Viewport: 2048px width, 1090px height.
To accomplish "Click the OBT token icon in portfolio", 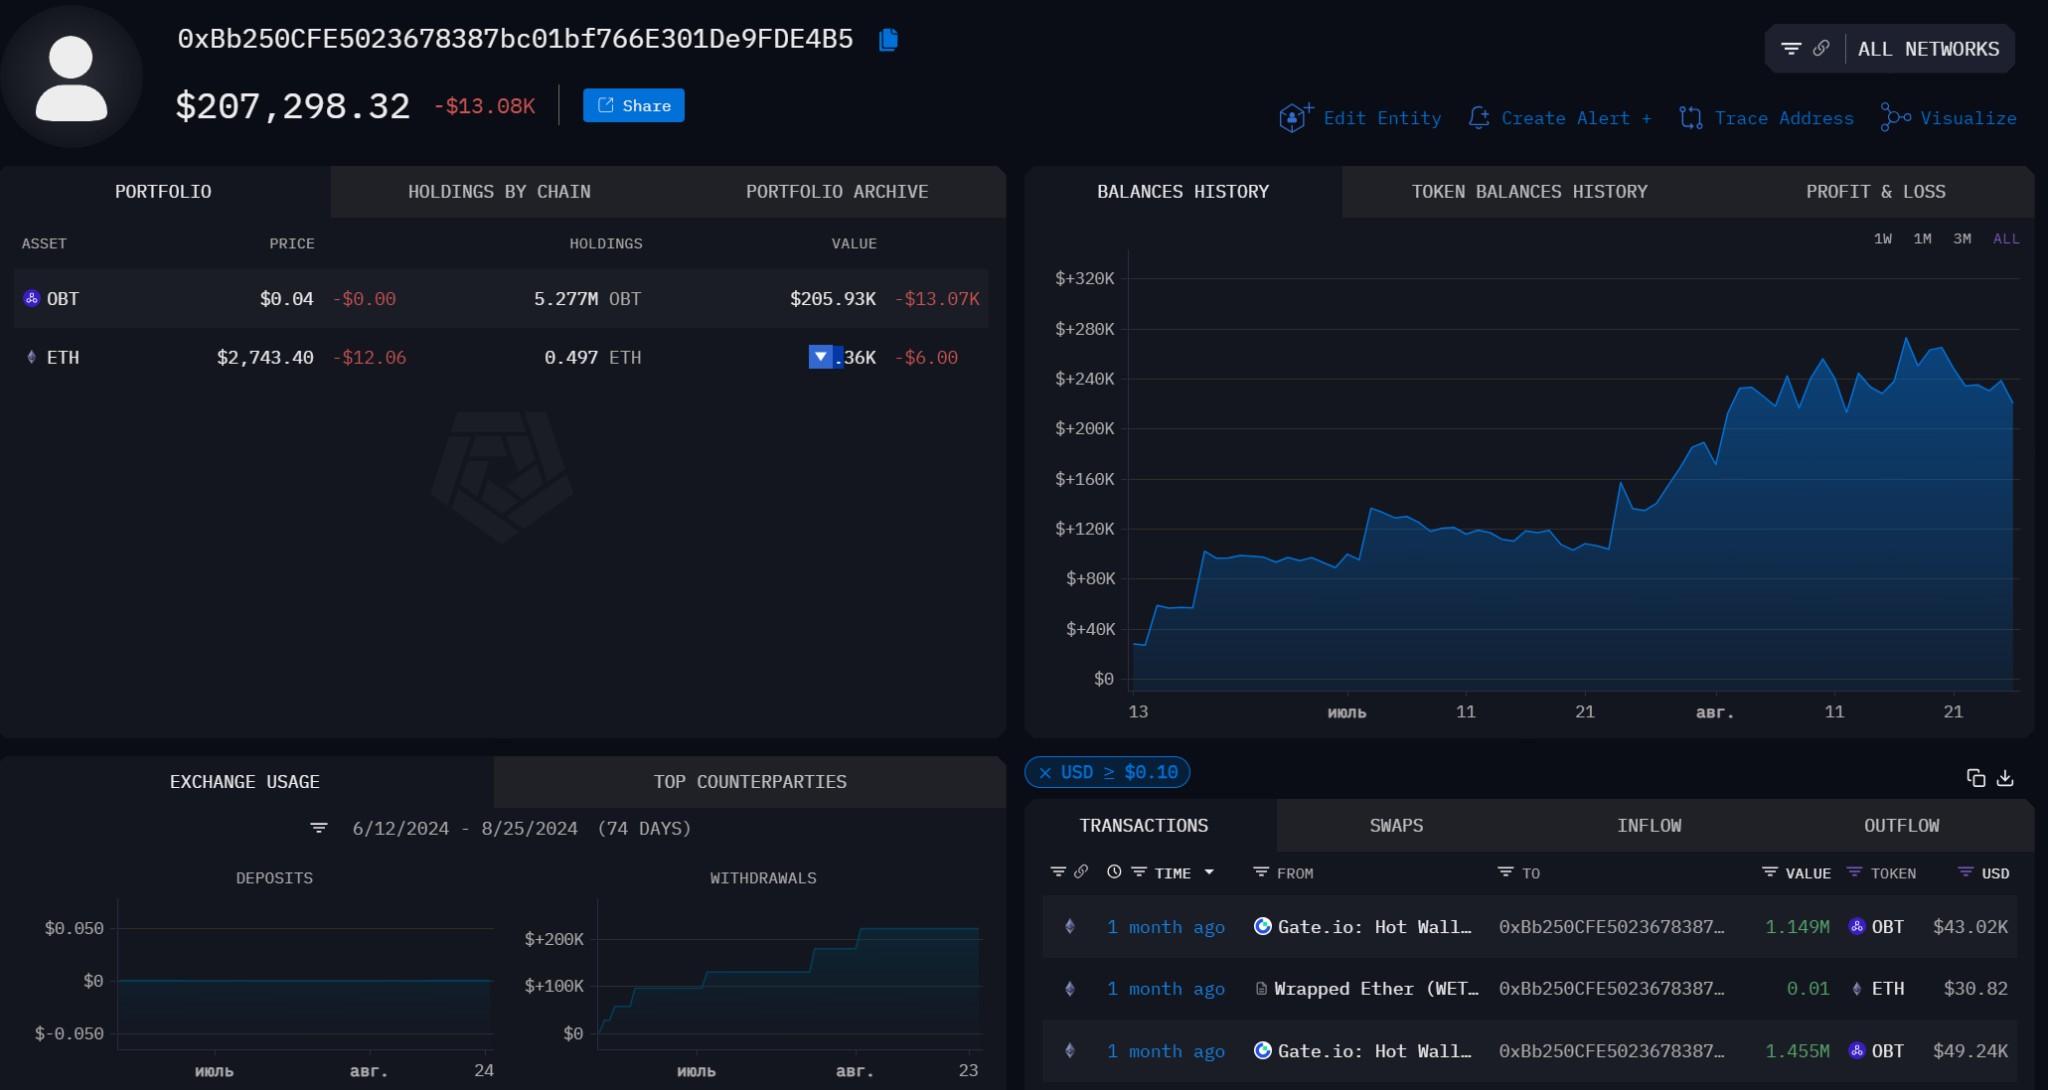I will tap(31, 298).
